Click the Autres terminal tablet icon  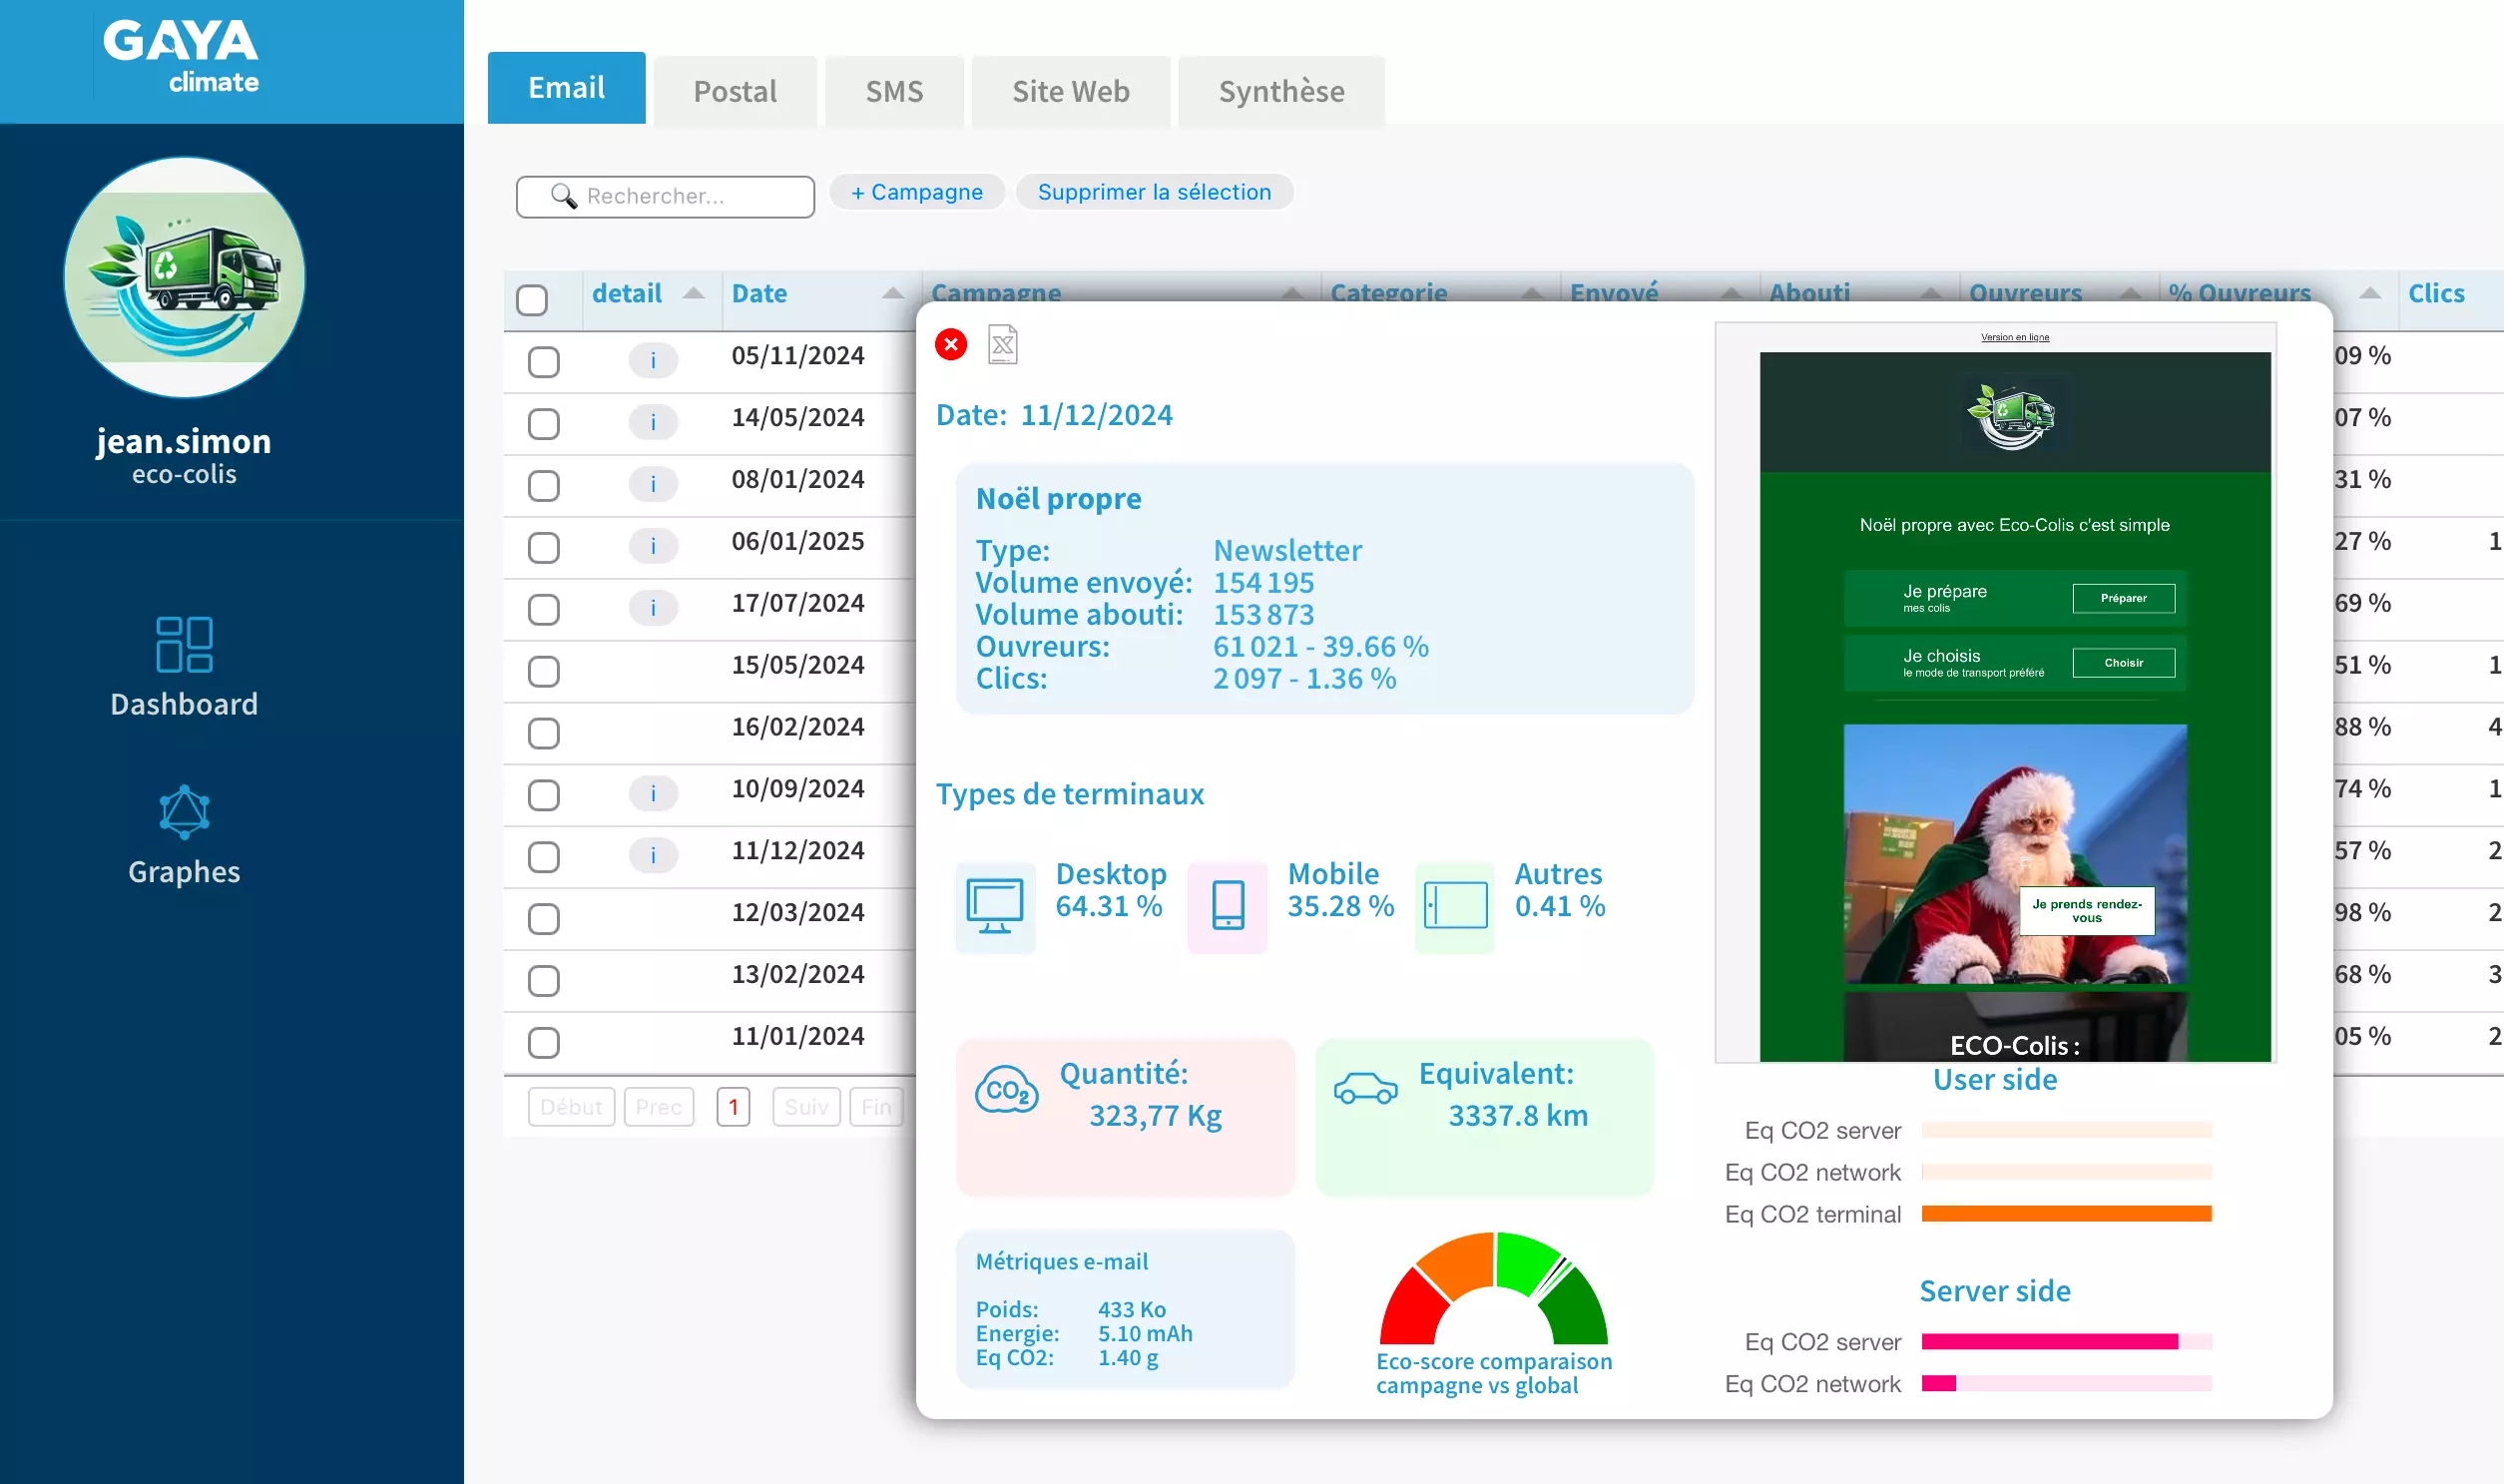(x=1455, y=906)
